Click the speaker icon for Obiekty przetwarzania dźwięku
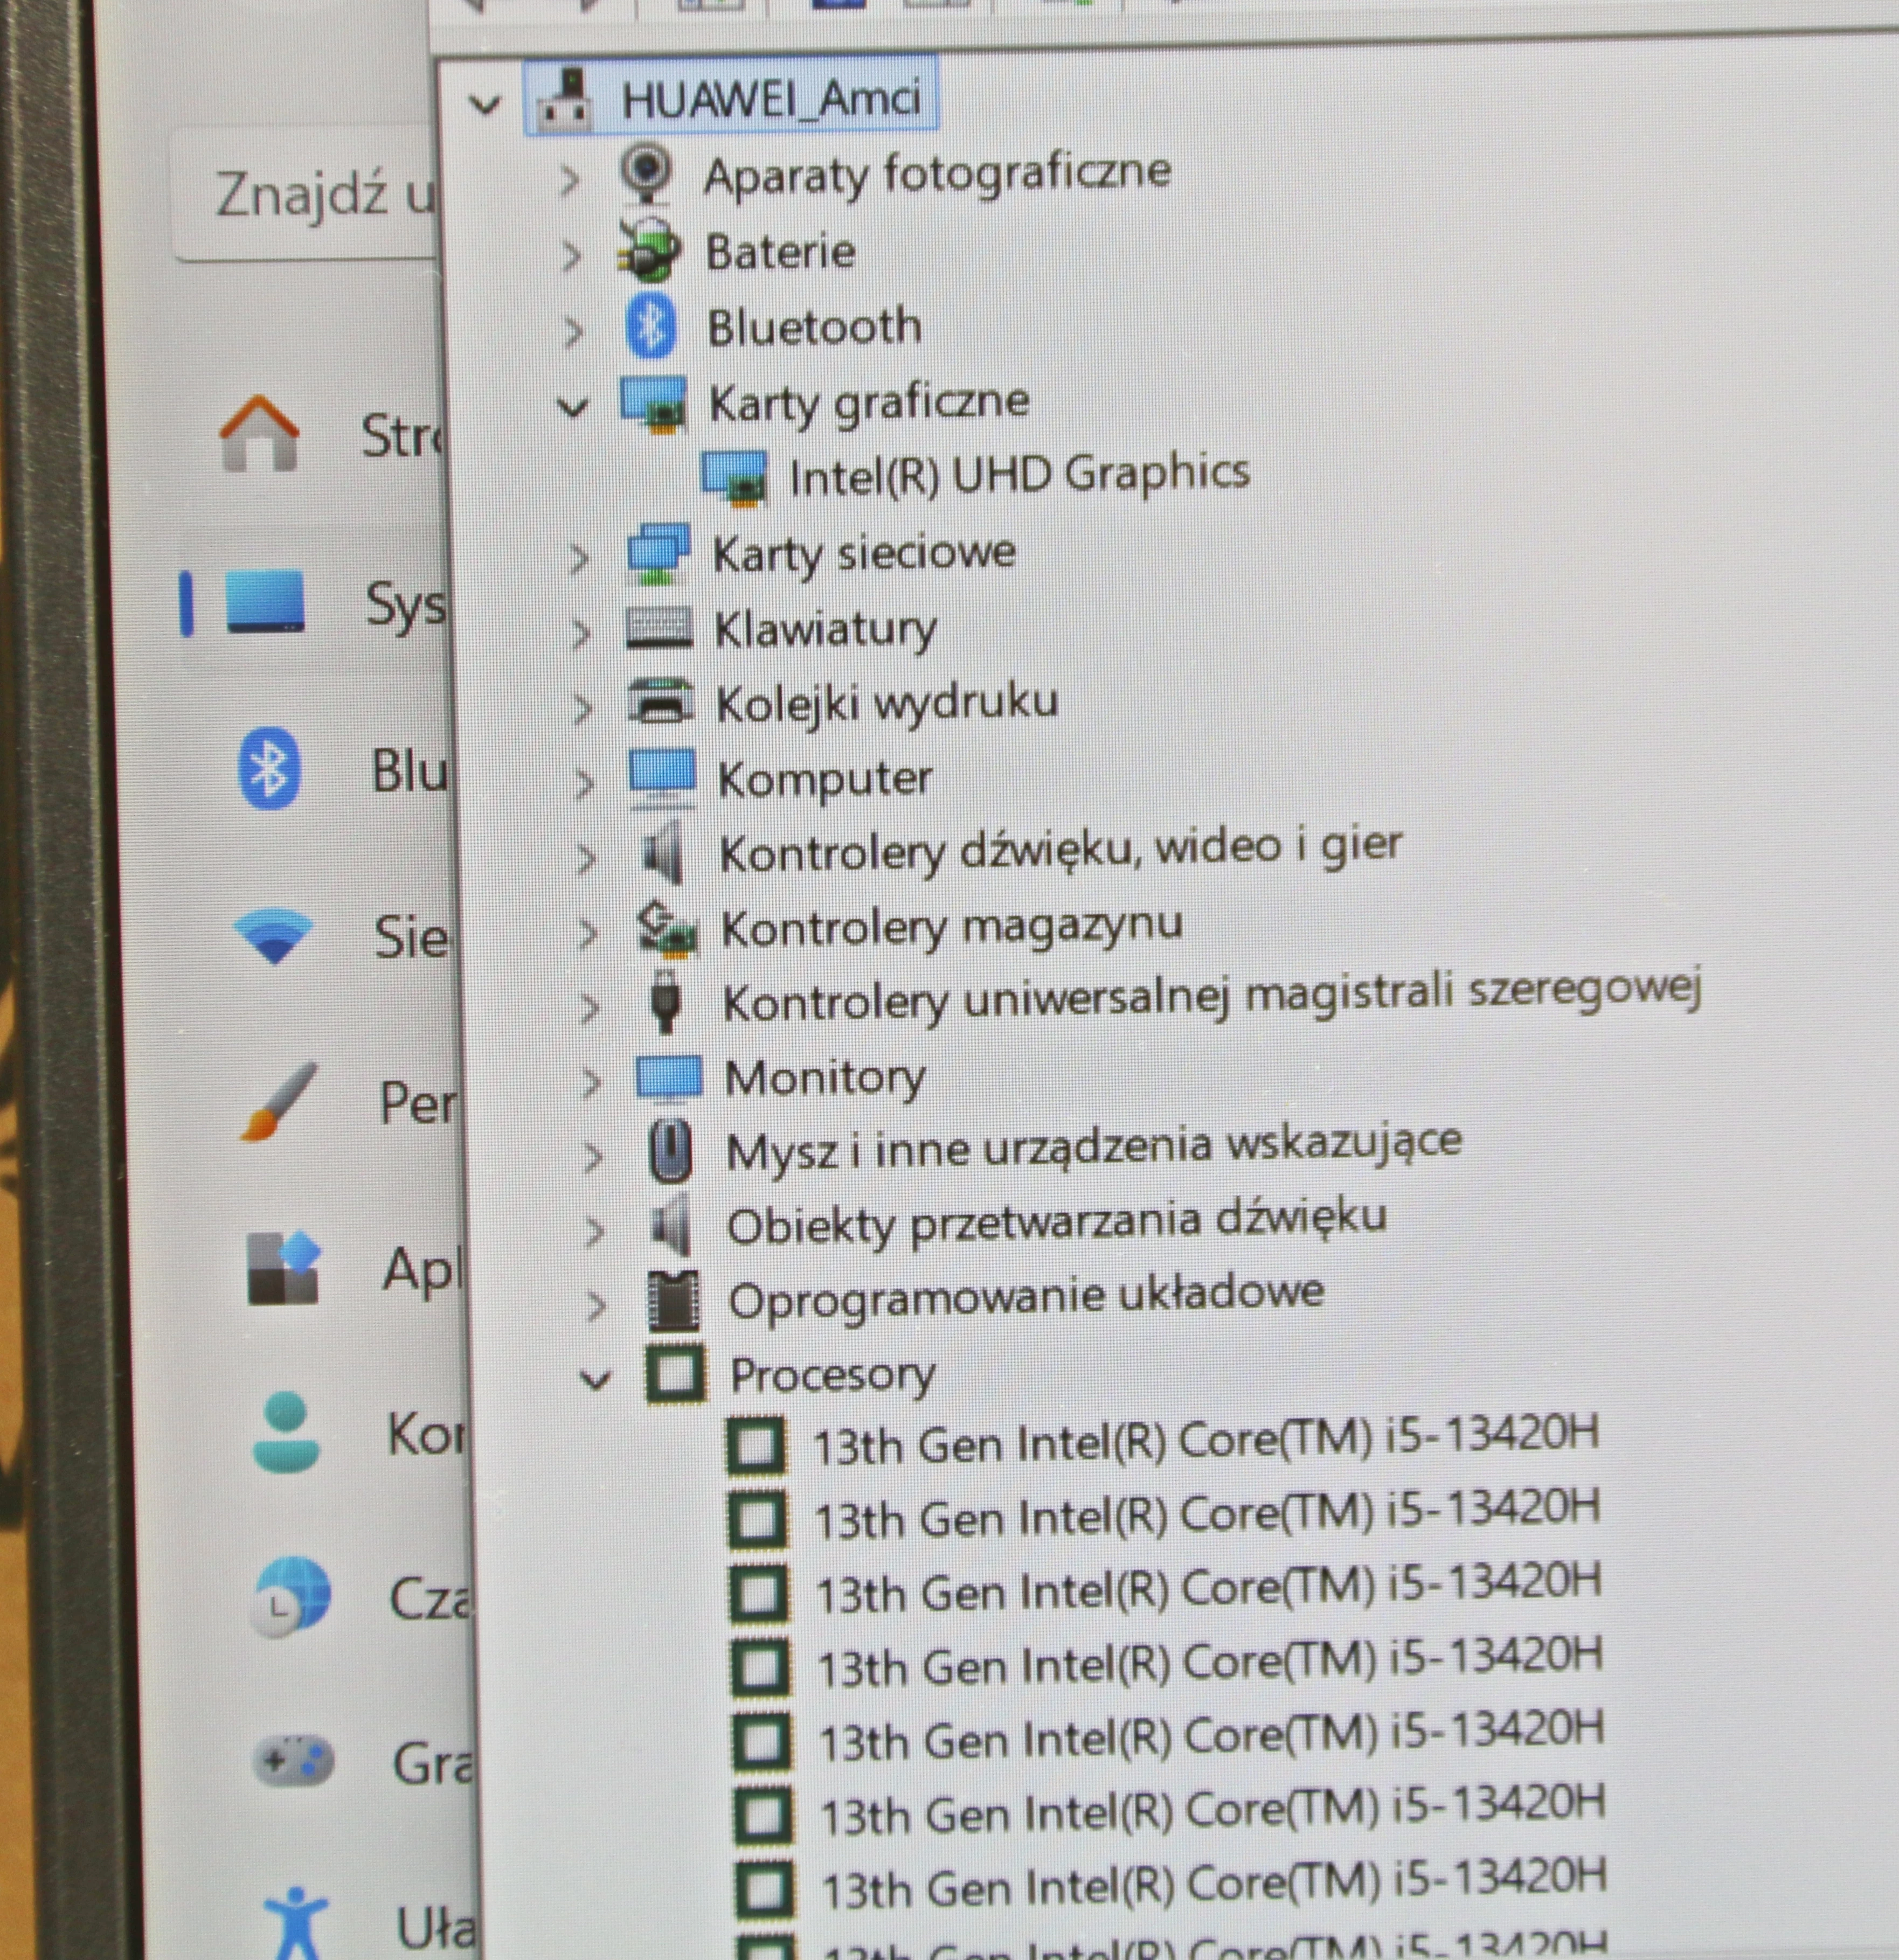The image size is (1899, 1960). click(672, 1225)
